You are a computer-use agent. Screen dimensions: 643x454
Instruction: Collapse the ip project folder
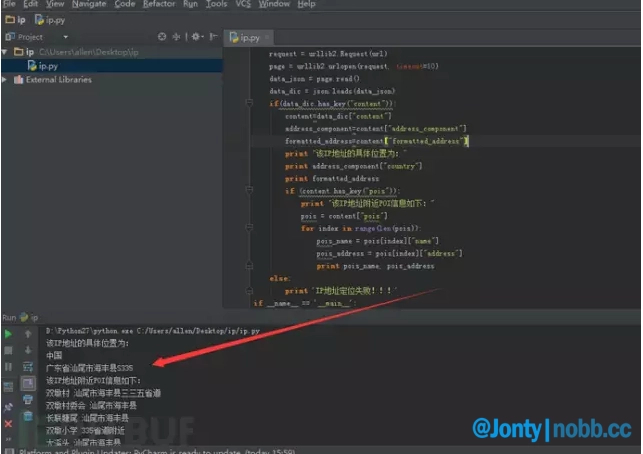[x=5, y=51]
